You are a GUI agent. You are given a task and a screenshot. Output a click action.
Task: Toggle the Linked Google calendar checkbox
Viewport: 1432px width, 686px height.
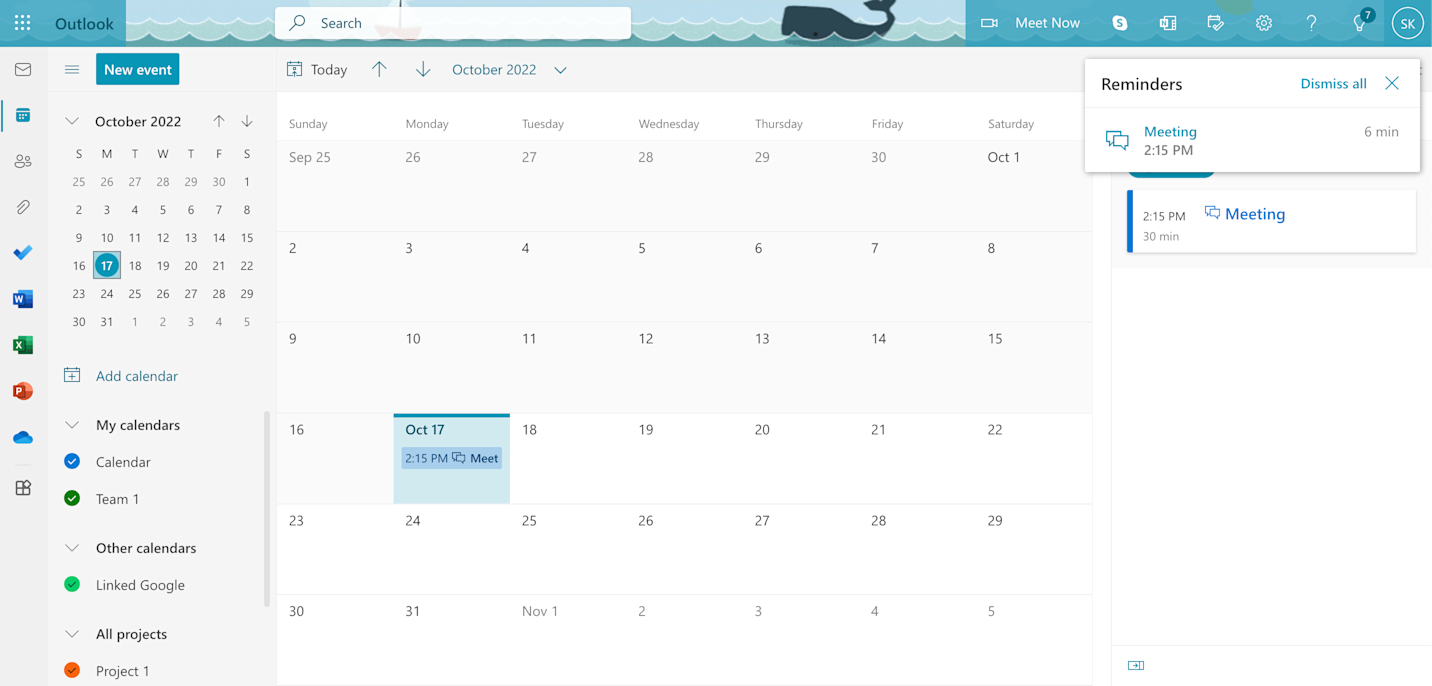click(x=72, y=584)
